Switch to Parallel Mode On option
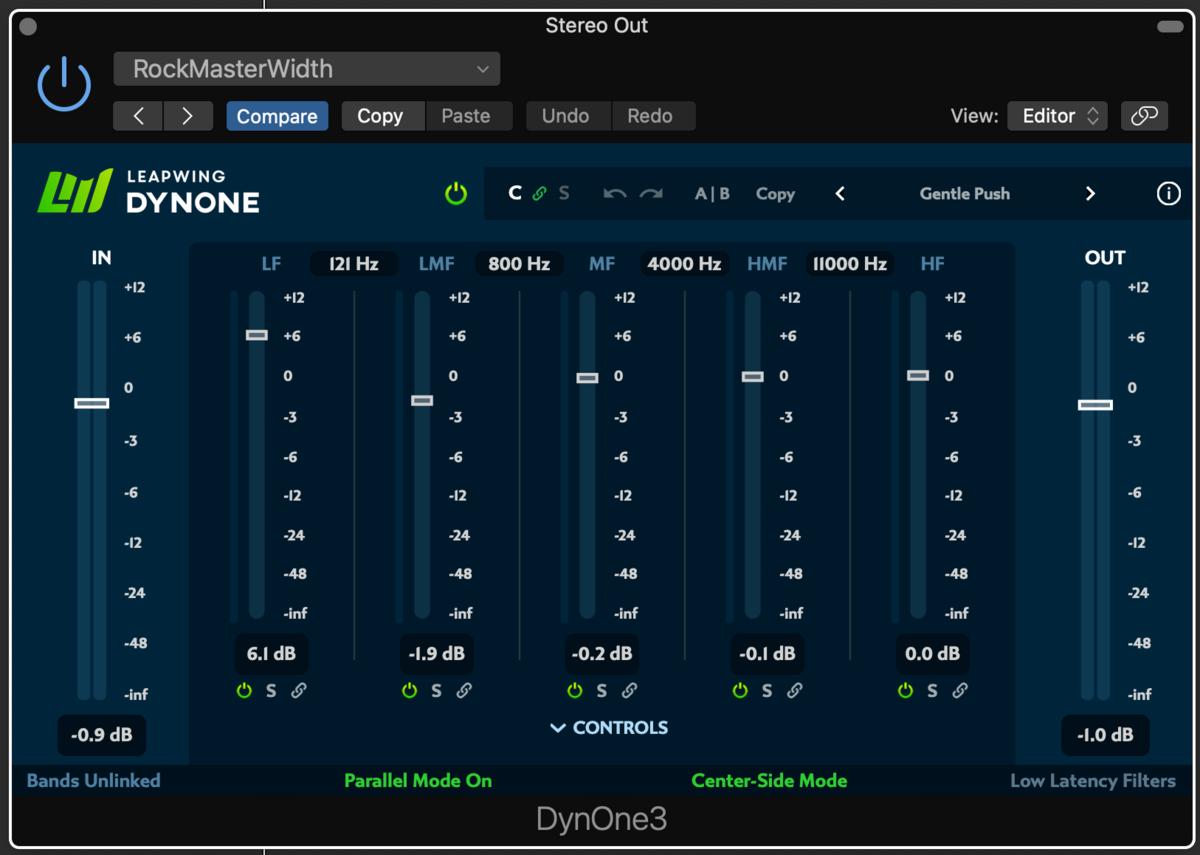Screen dimensions: 1200x855 pyautogui.click(x=418, y=781)
